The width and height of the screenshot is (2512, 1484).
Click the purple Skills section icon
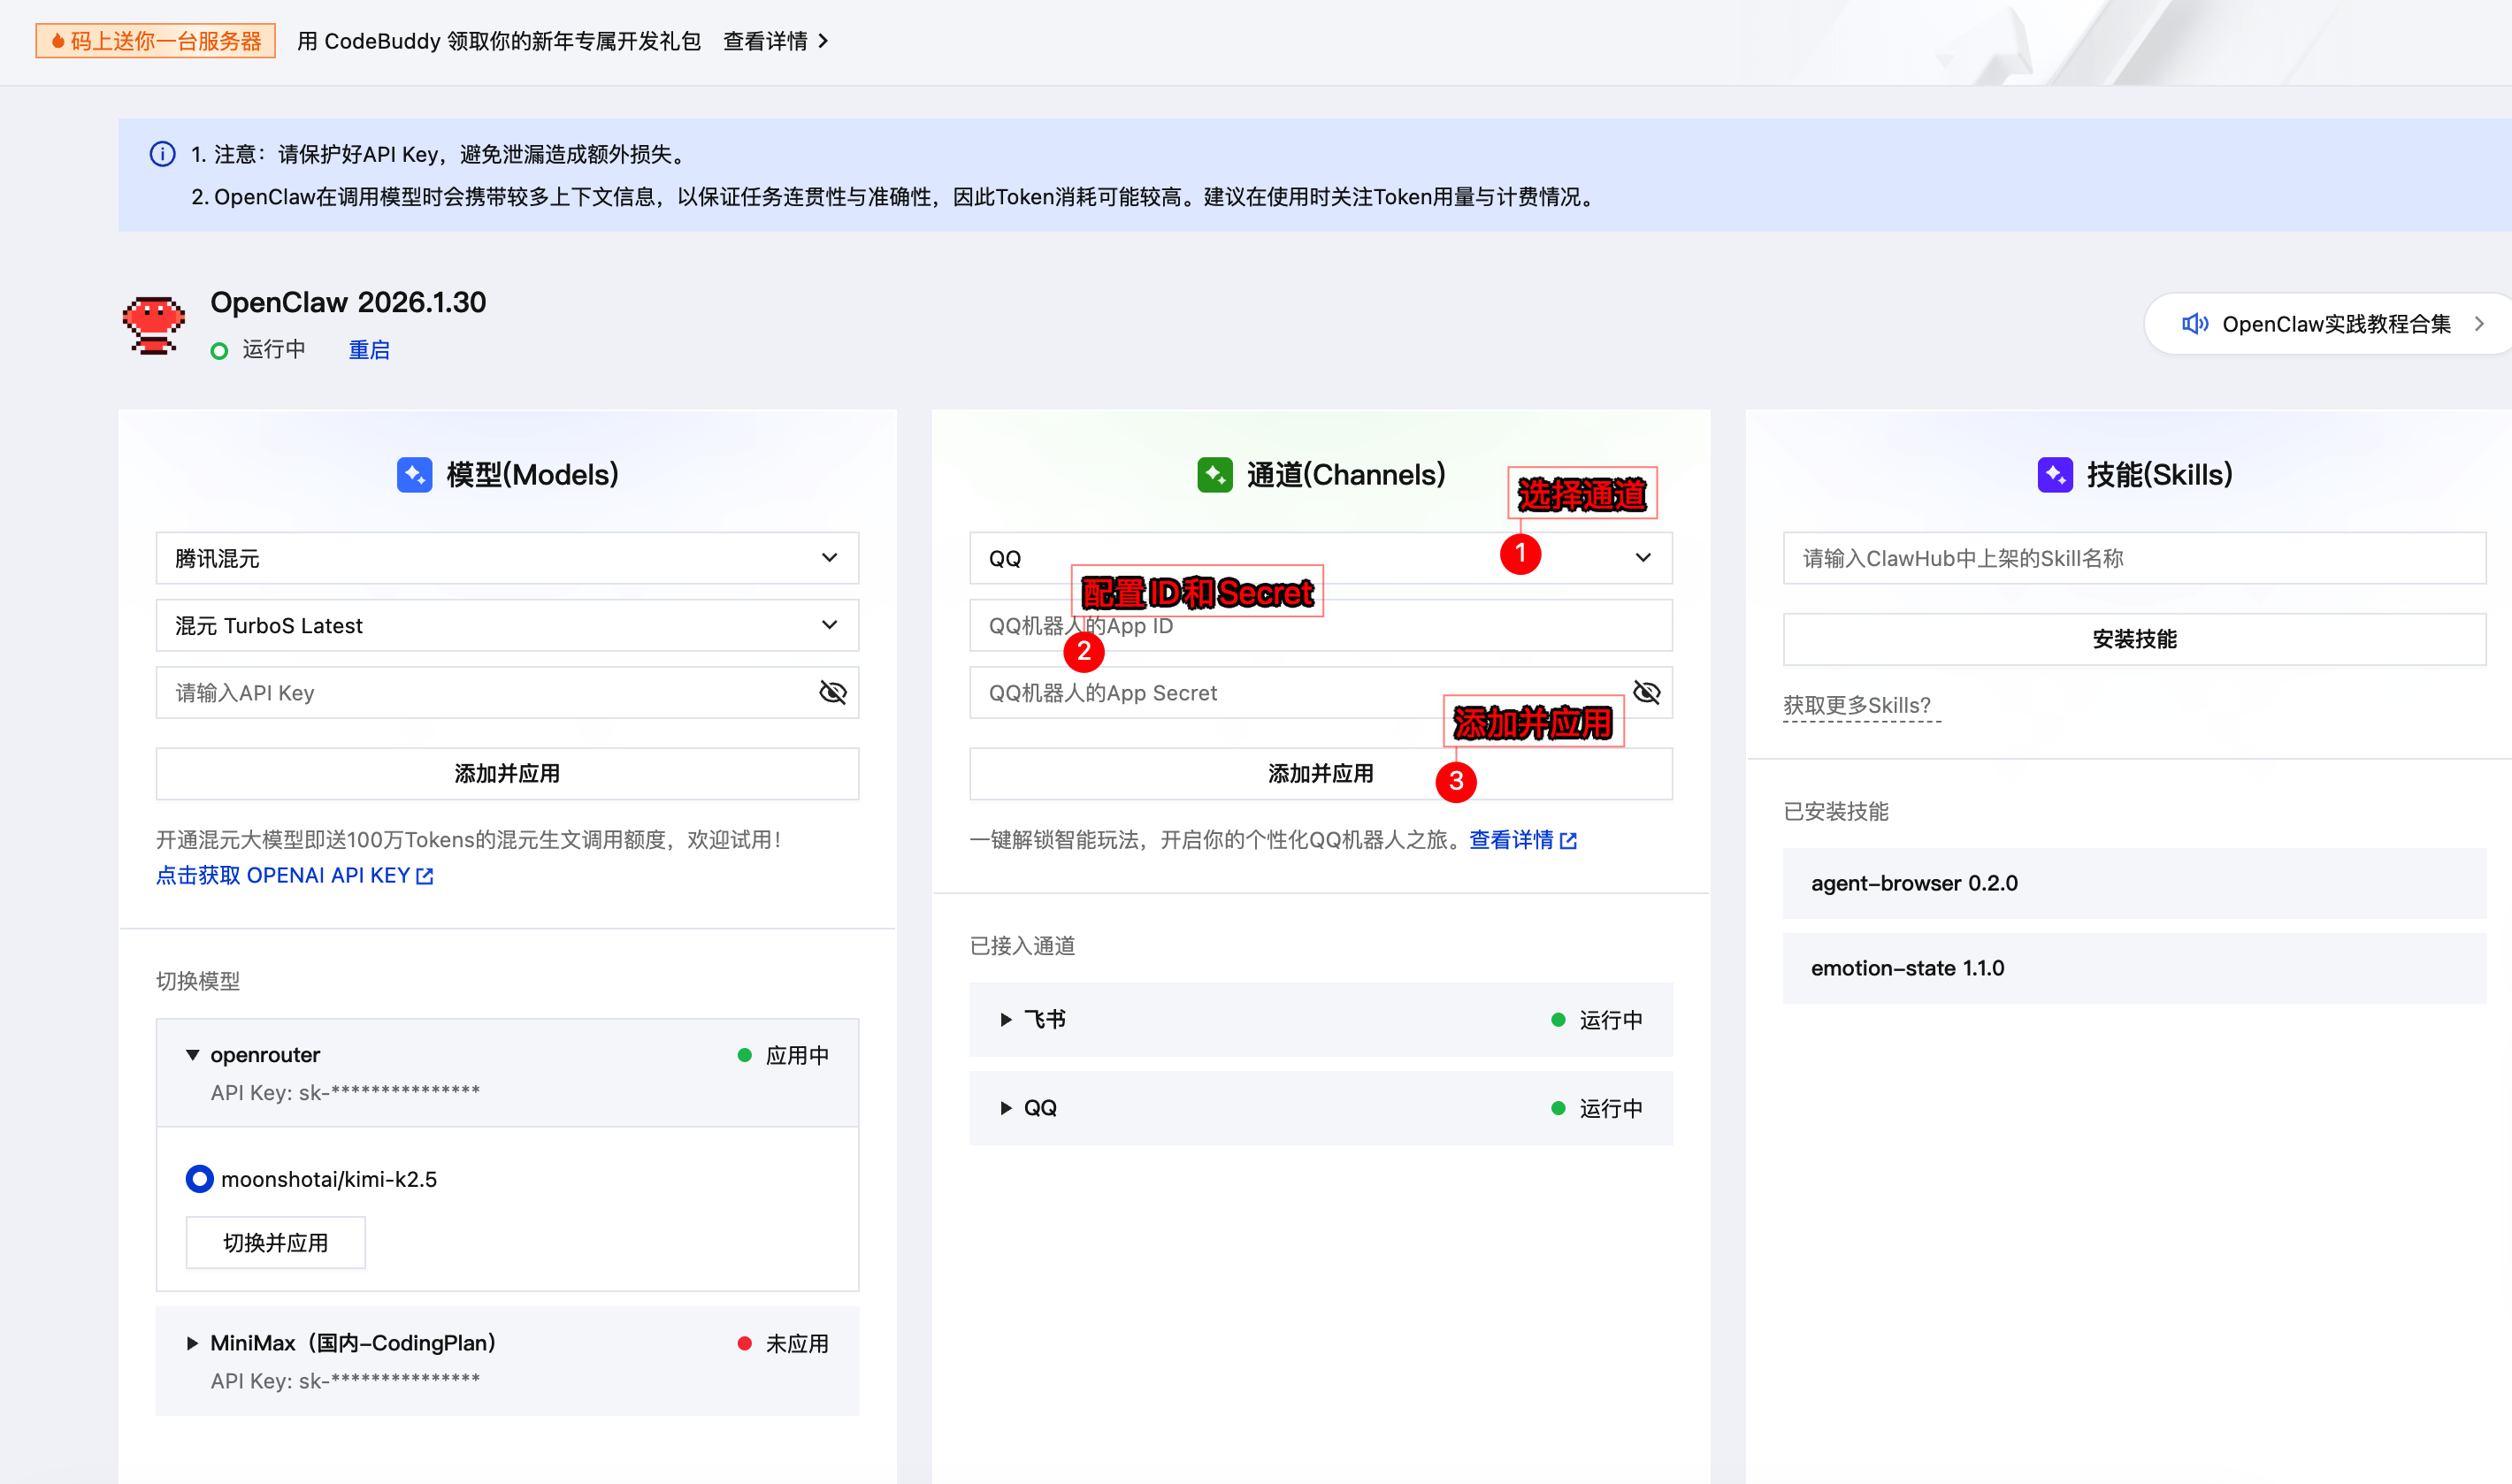[2054, 474]
